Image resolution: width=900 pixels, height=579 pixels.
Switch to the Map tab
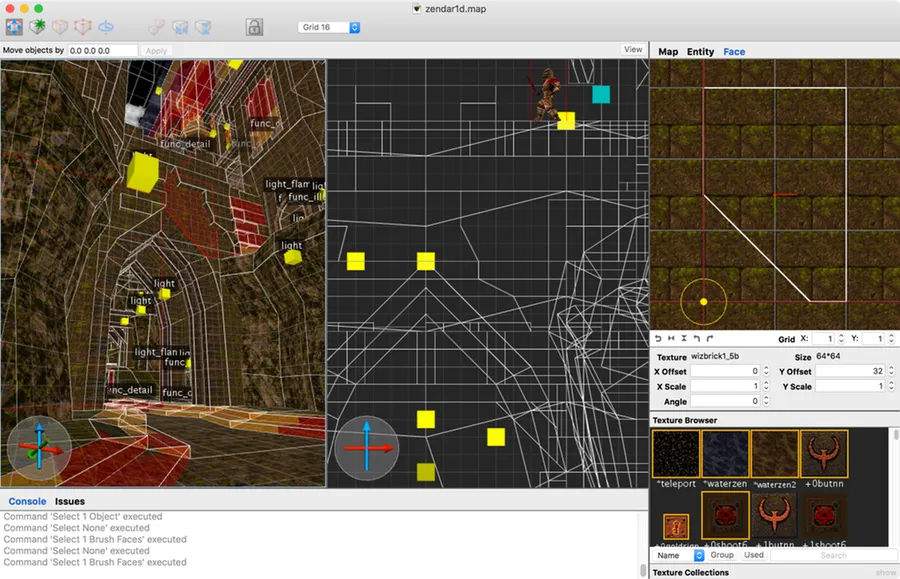click(x=668, y=52)
